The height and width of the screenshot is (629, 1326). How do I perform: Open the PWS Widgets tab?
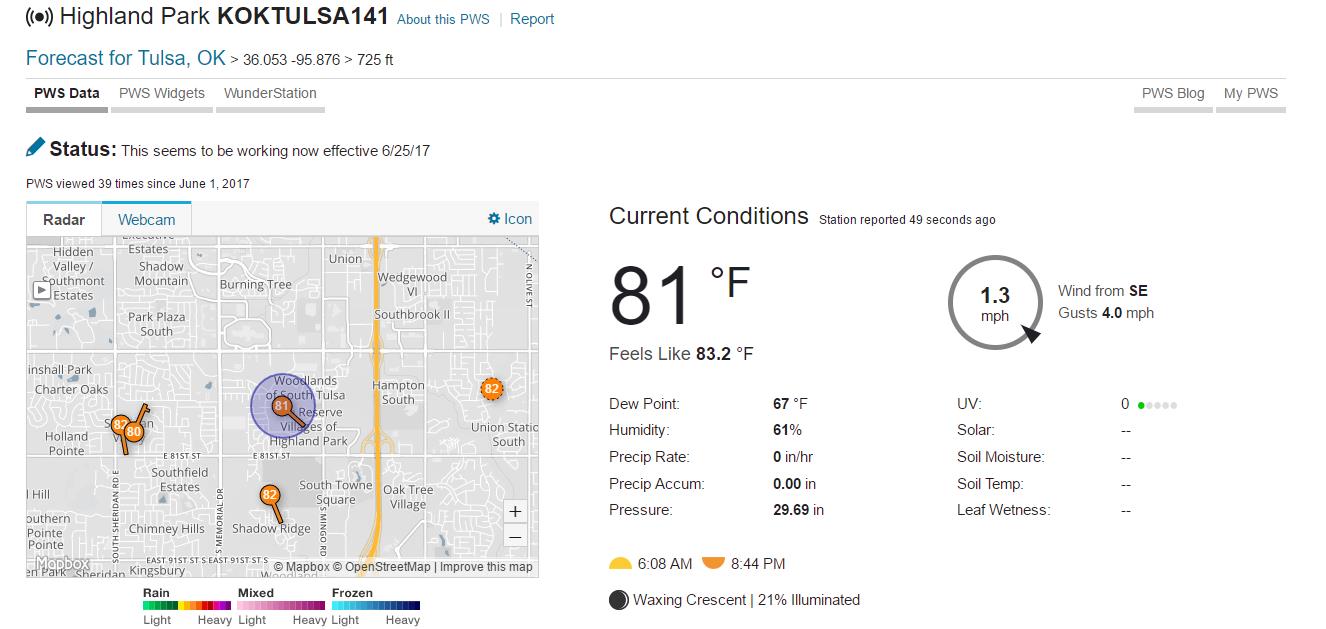162,93
